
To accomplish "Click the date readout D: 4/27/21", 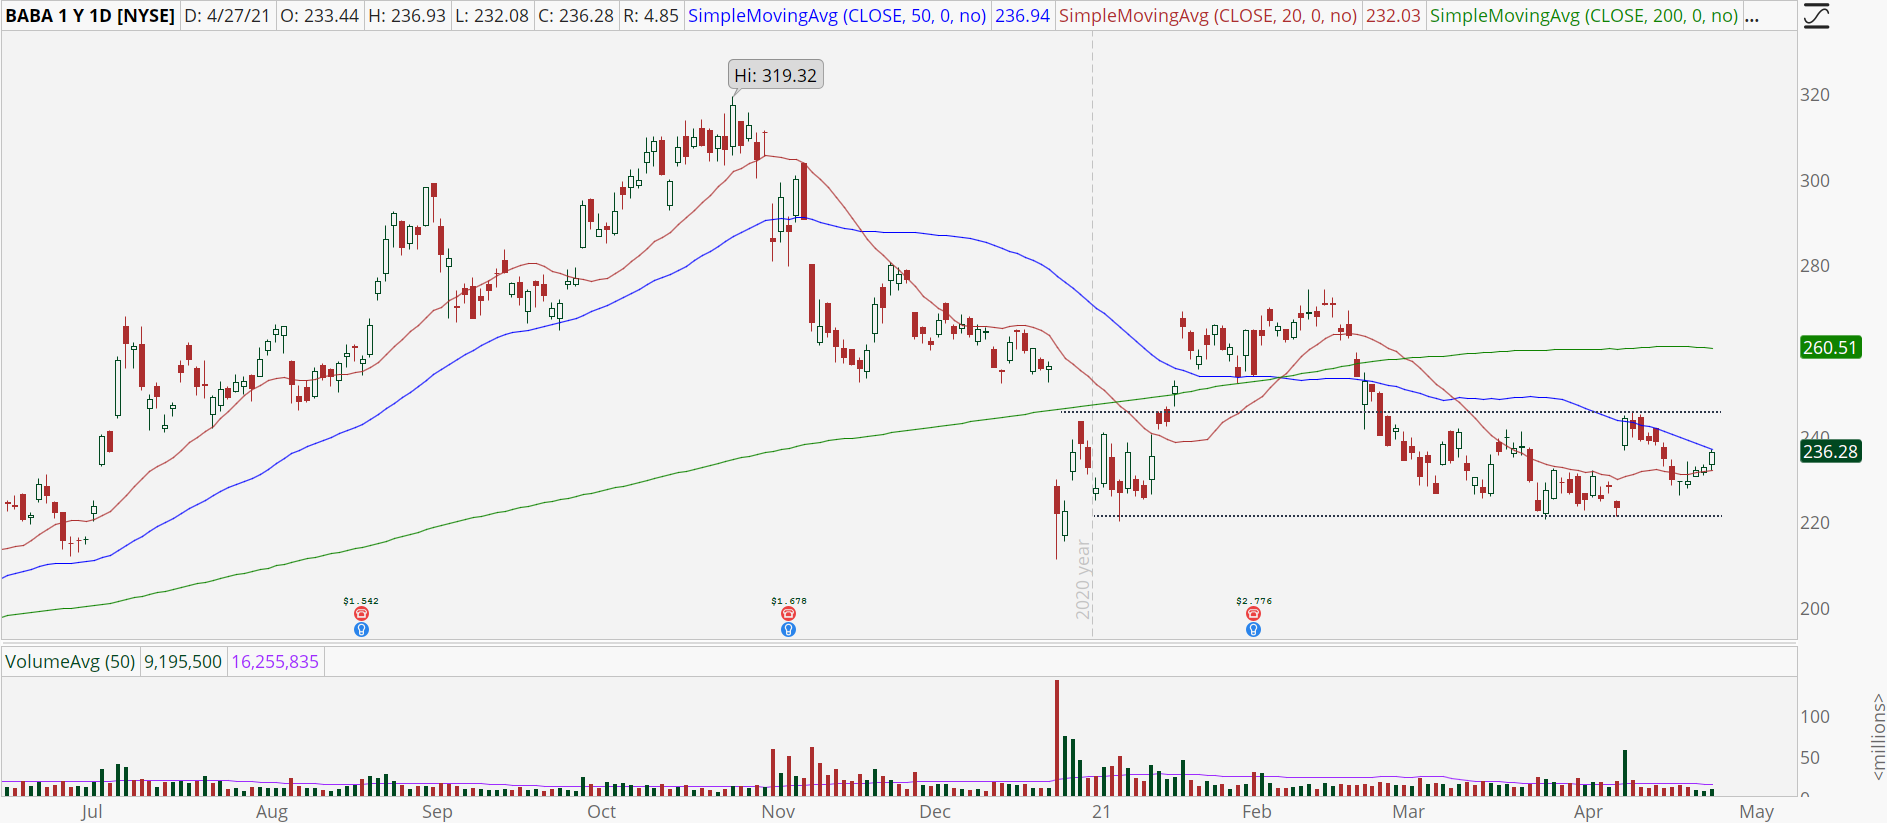I will [227, 16].
